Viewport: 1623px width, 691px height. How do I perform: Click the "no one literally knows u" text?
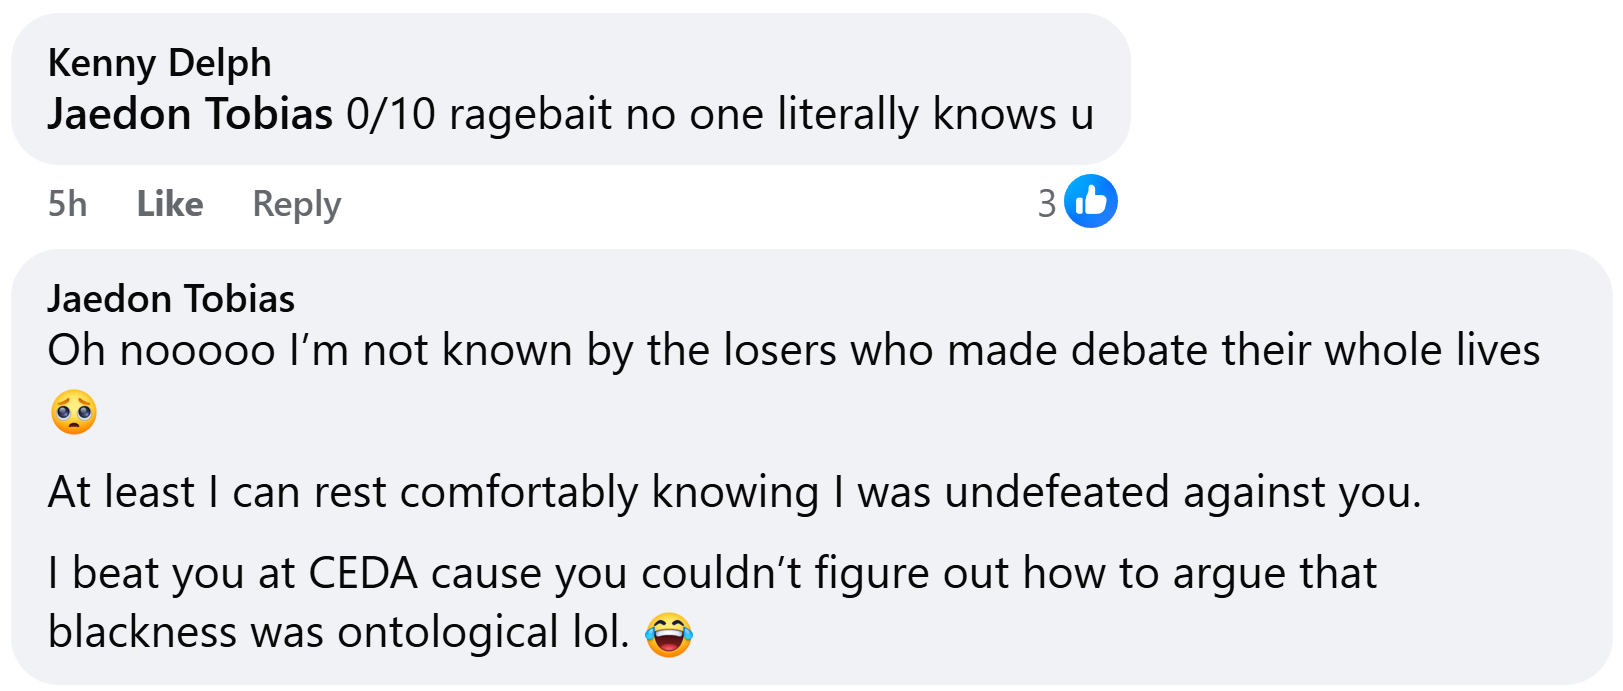(859, 114)
